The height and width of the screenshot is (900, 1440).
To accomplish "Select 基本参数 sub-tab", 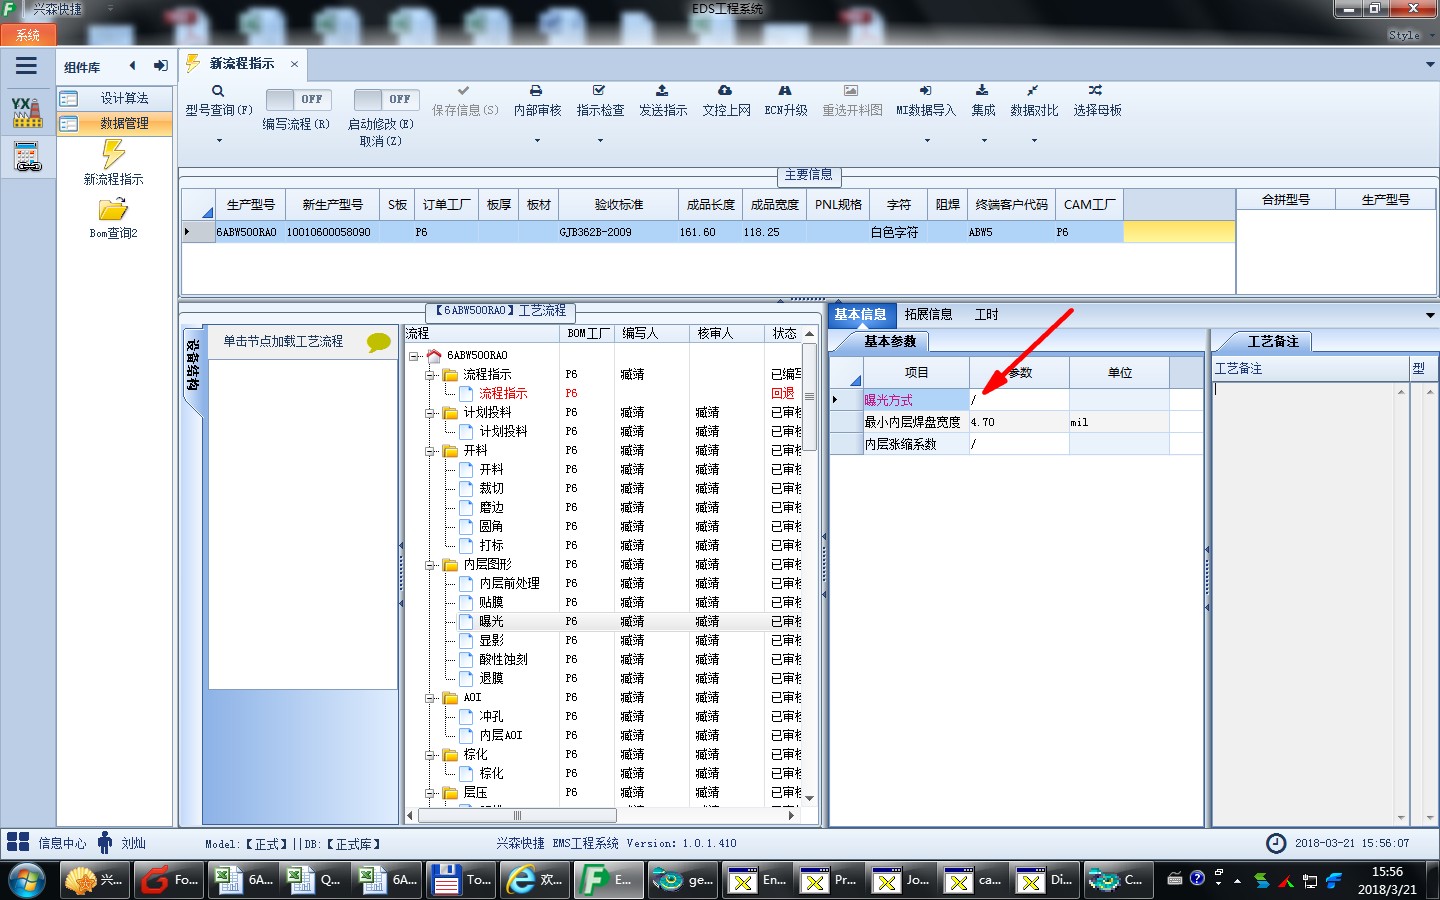I will (890, 341).
